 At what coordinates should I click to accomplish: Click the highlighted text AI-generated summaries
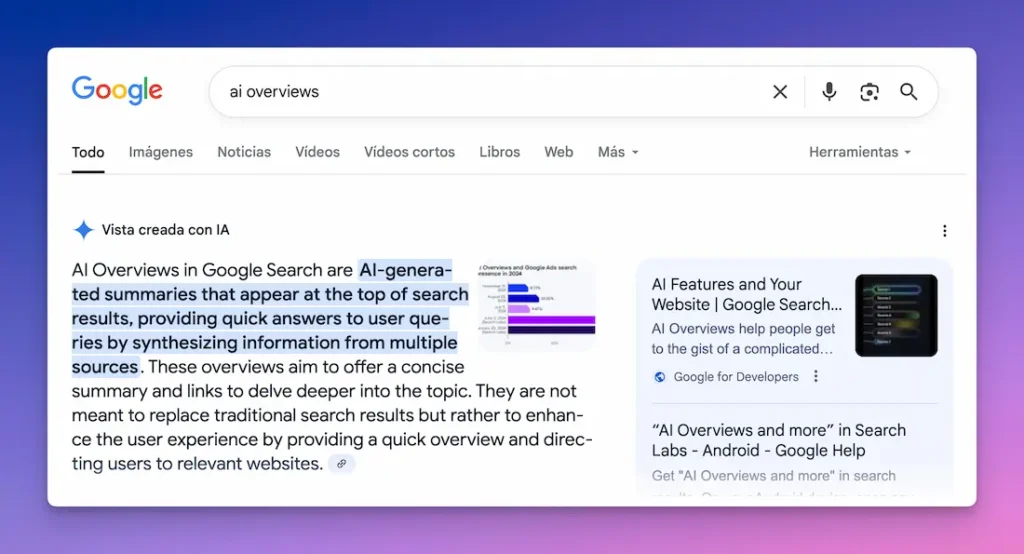[x=270, y=318]
